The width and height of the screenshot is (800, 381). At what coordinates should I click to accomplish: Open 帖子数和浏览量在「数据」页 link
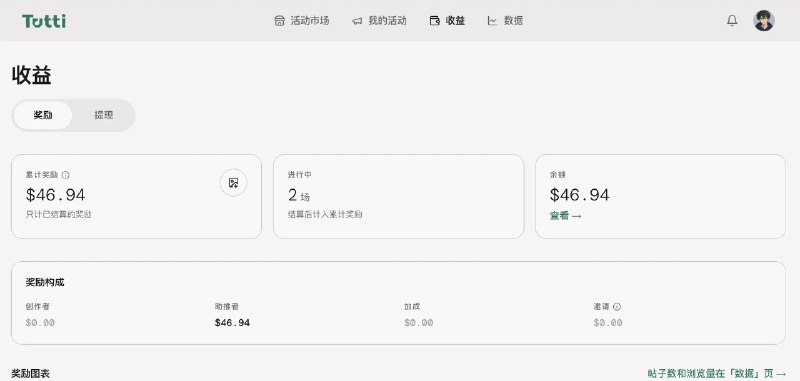[716, 373]
